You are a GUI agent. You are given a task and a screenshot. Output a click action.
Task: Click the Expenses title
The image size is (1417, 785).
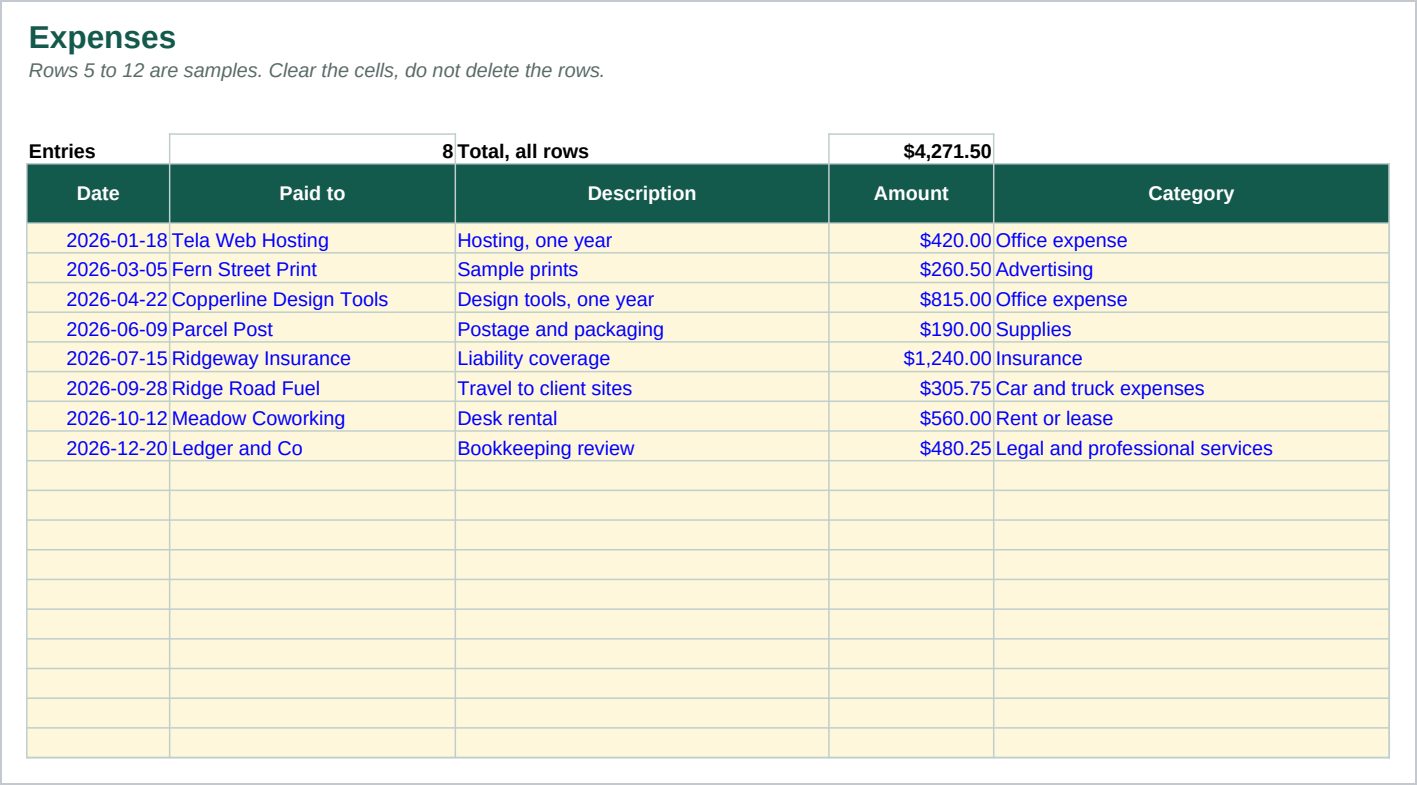(102, 37)
